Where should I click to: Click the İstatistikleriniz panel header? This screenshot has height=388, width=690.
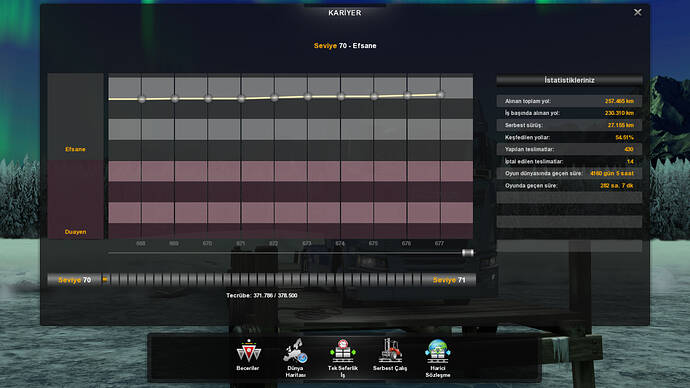coord(569,80)
